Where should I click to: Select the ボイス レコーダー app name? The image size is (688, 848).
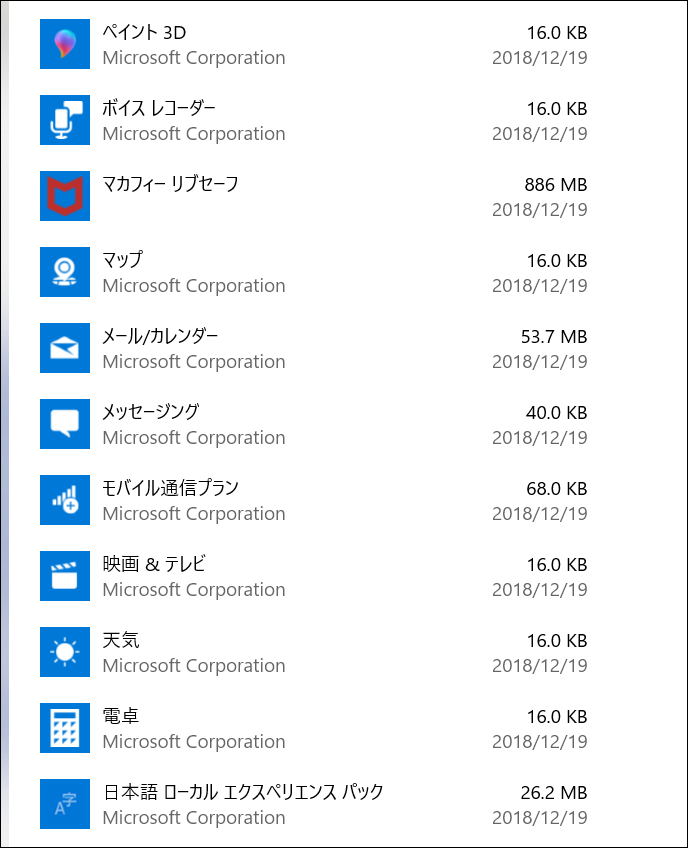159,108
